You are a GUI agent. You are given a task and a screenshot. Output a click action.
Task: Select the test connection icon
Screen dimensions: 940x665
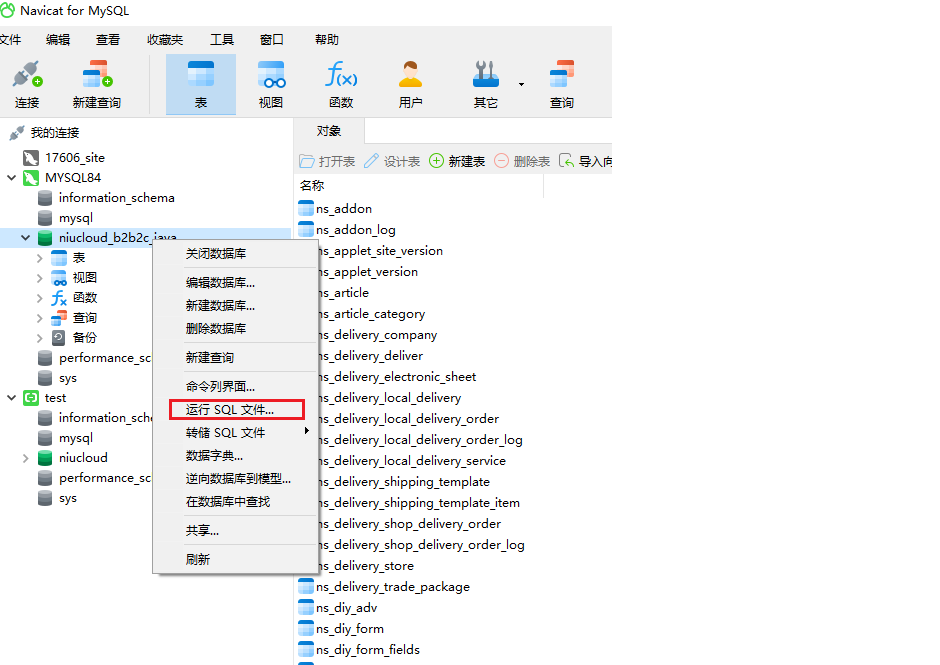(x=31, y=398)
